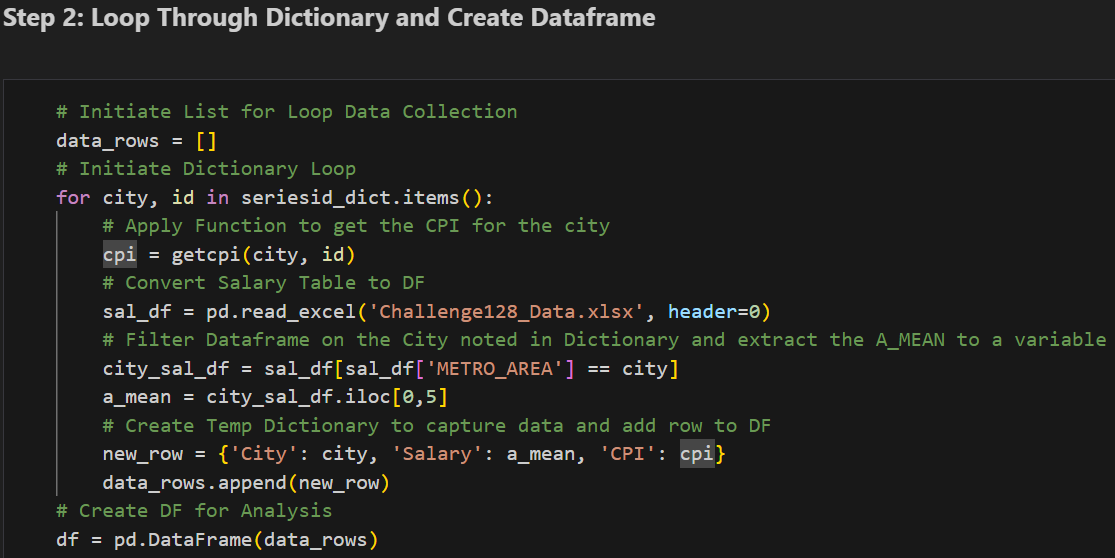
Task: Click the city_sal_df variable being assigned
Action: tap(166, 369)
